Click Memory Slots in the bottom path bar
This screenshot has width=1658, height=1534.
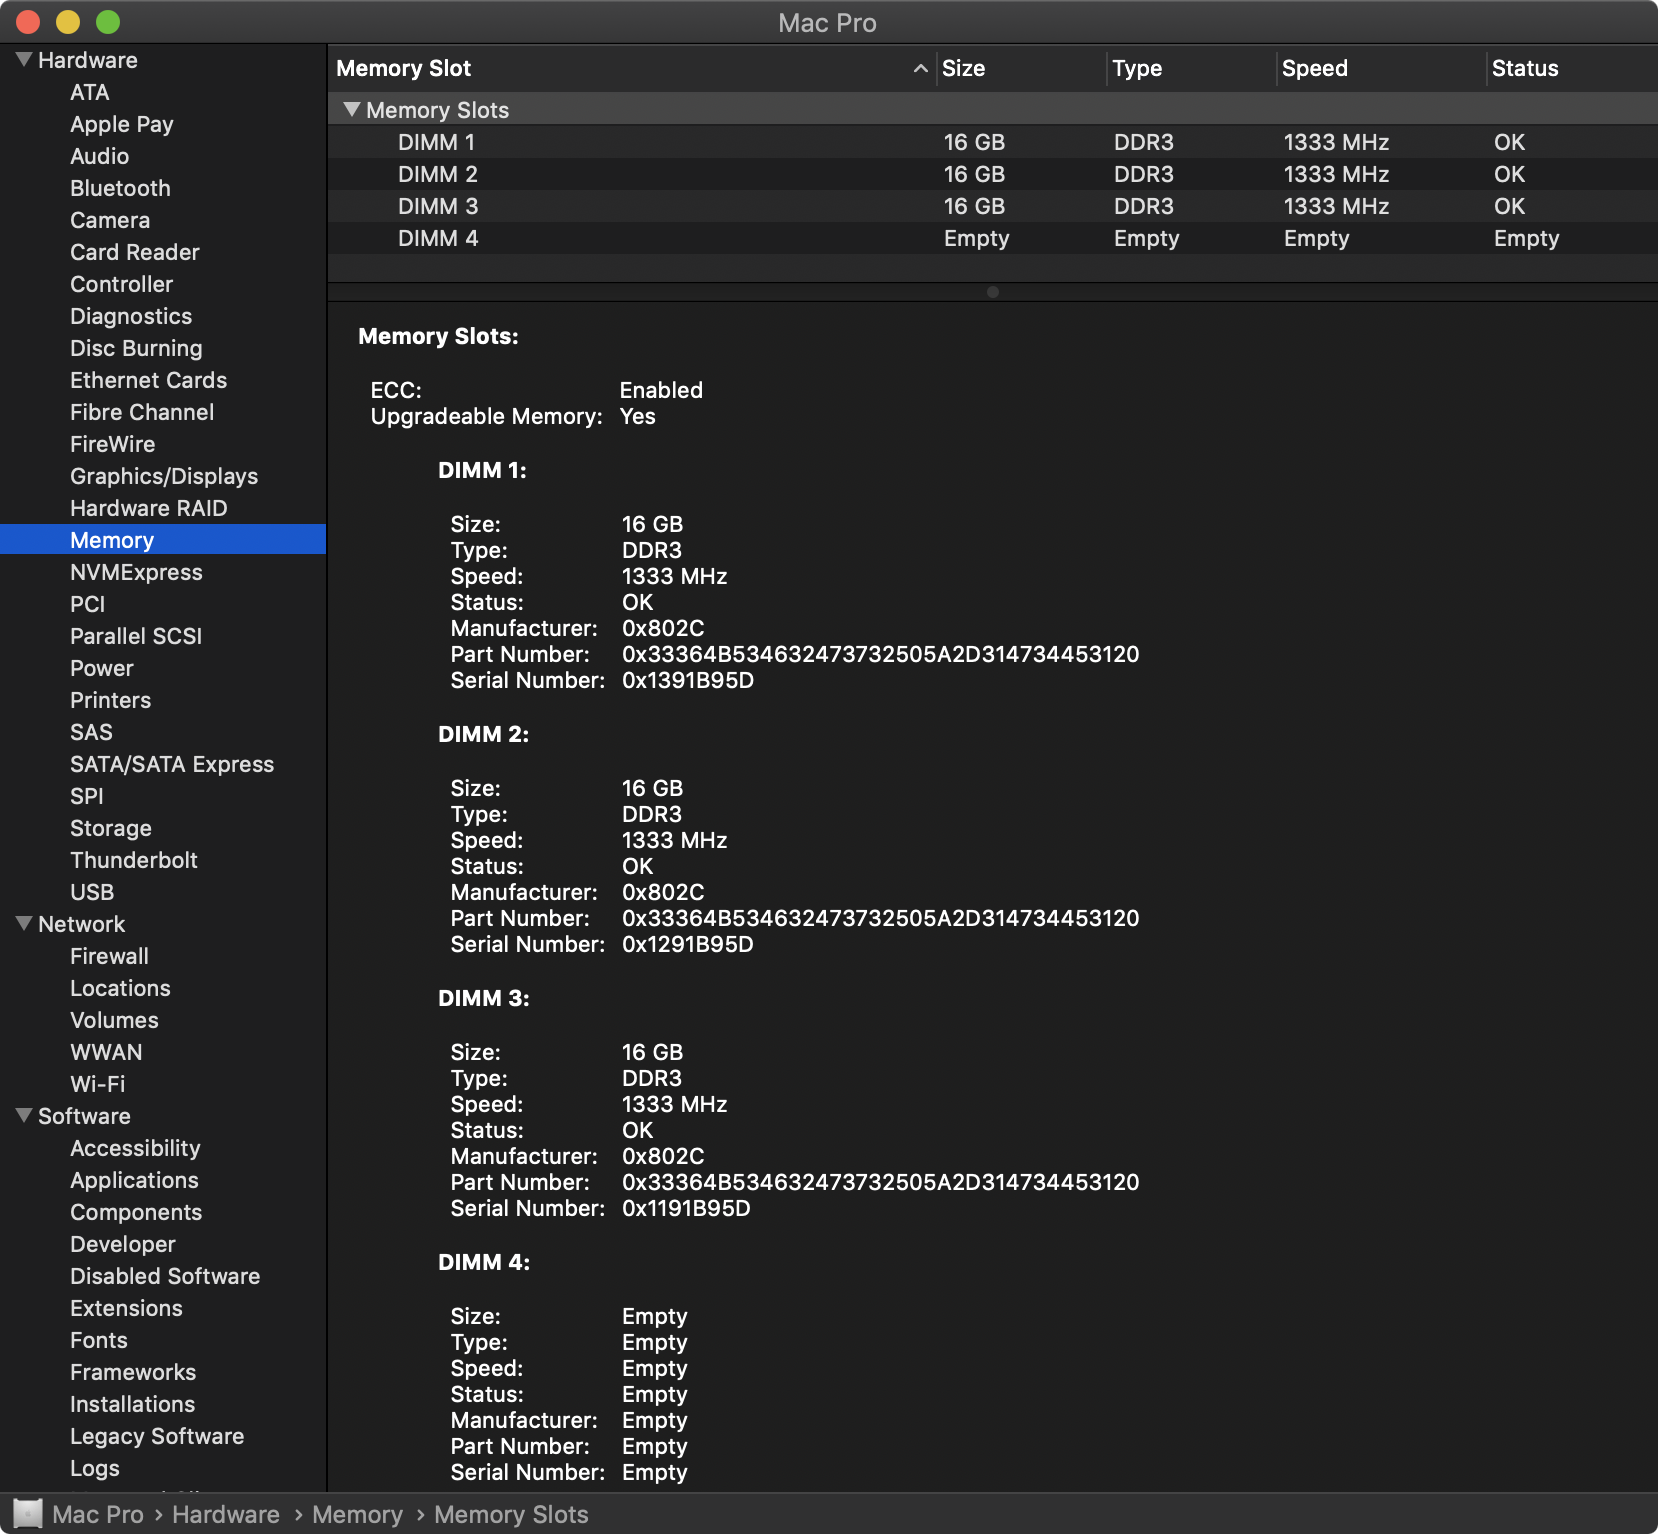pos(511,1514)
